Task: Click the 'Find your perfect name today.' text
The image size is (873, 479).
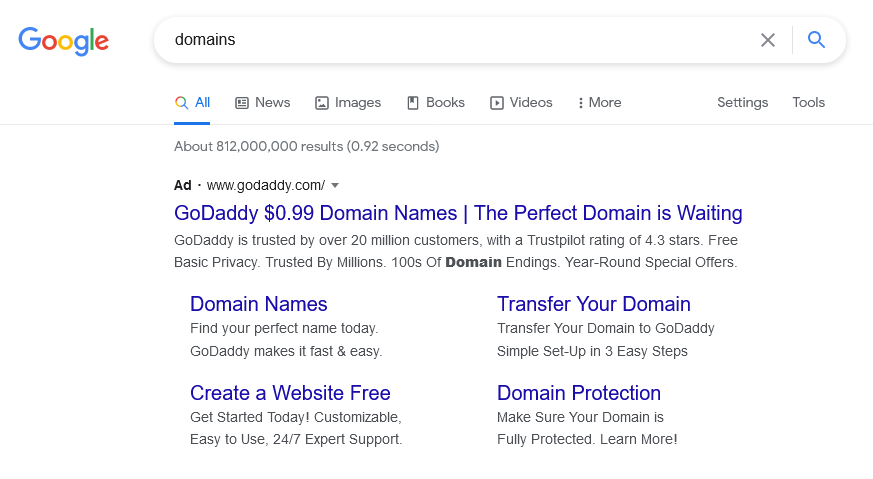Action: (x=284, y=329)
